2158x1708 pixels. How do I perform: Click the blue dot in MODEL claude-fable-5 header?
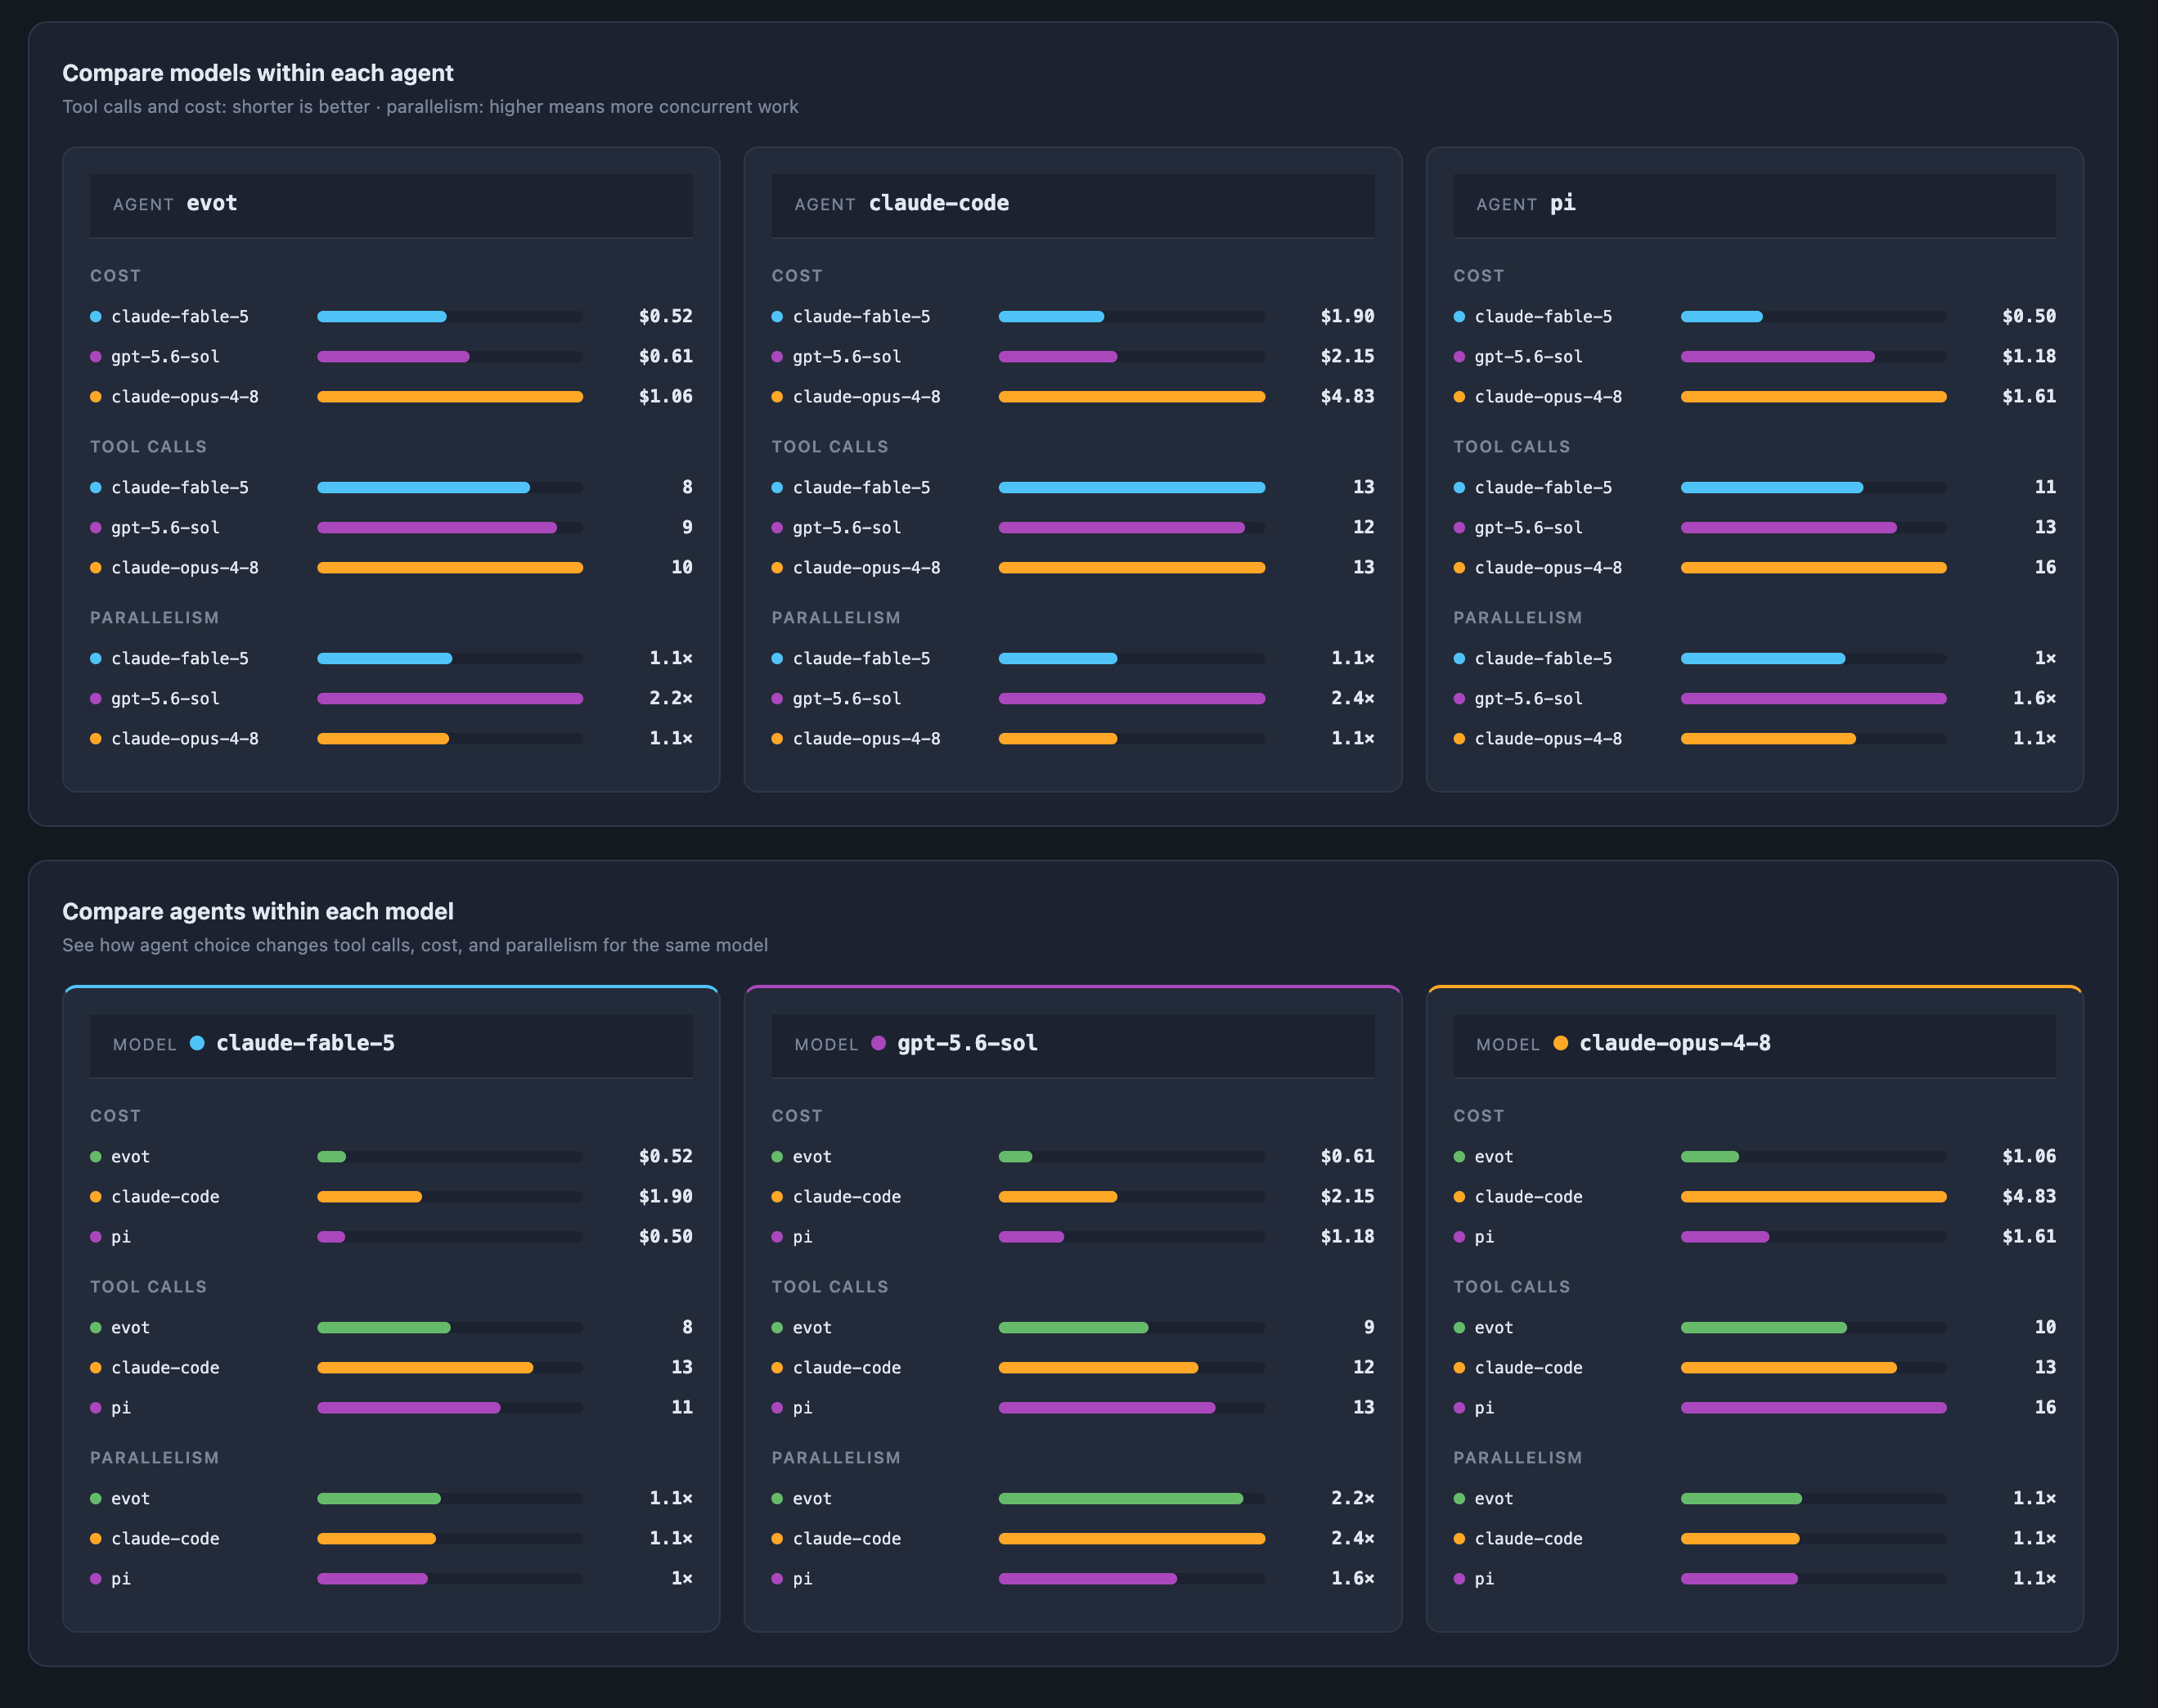[197, 1043]
